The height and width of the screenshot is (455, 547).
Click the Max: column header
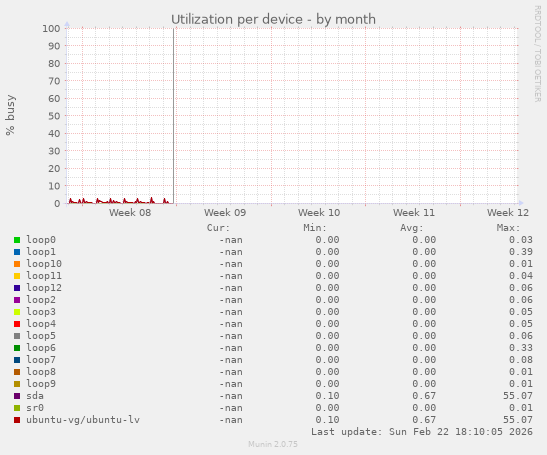[508, 228]
